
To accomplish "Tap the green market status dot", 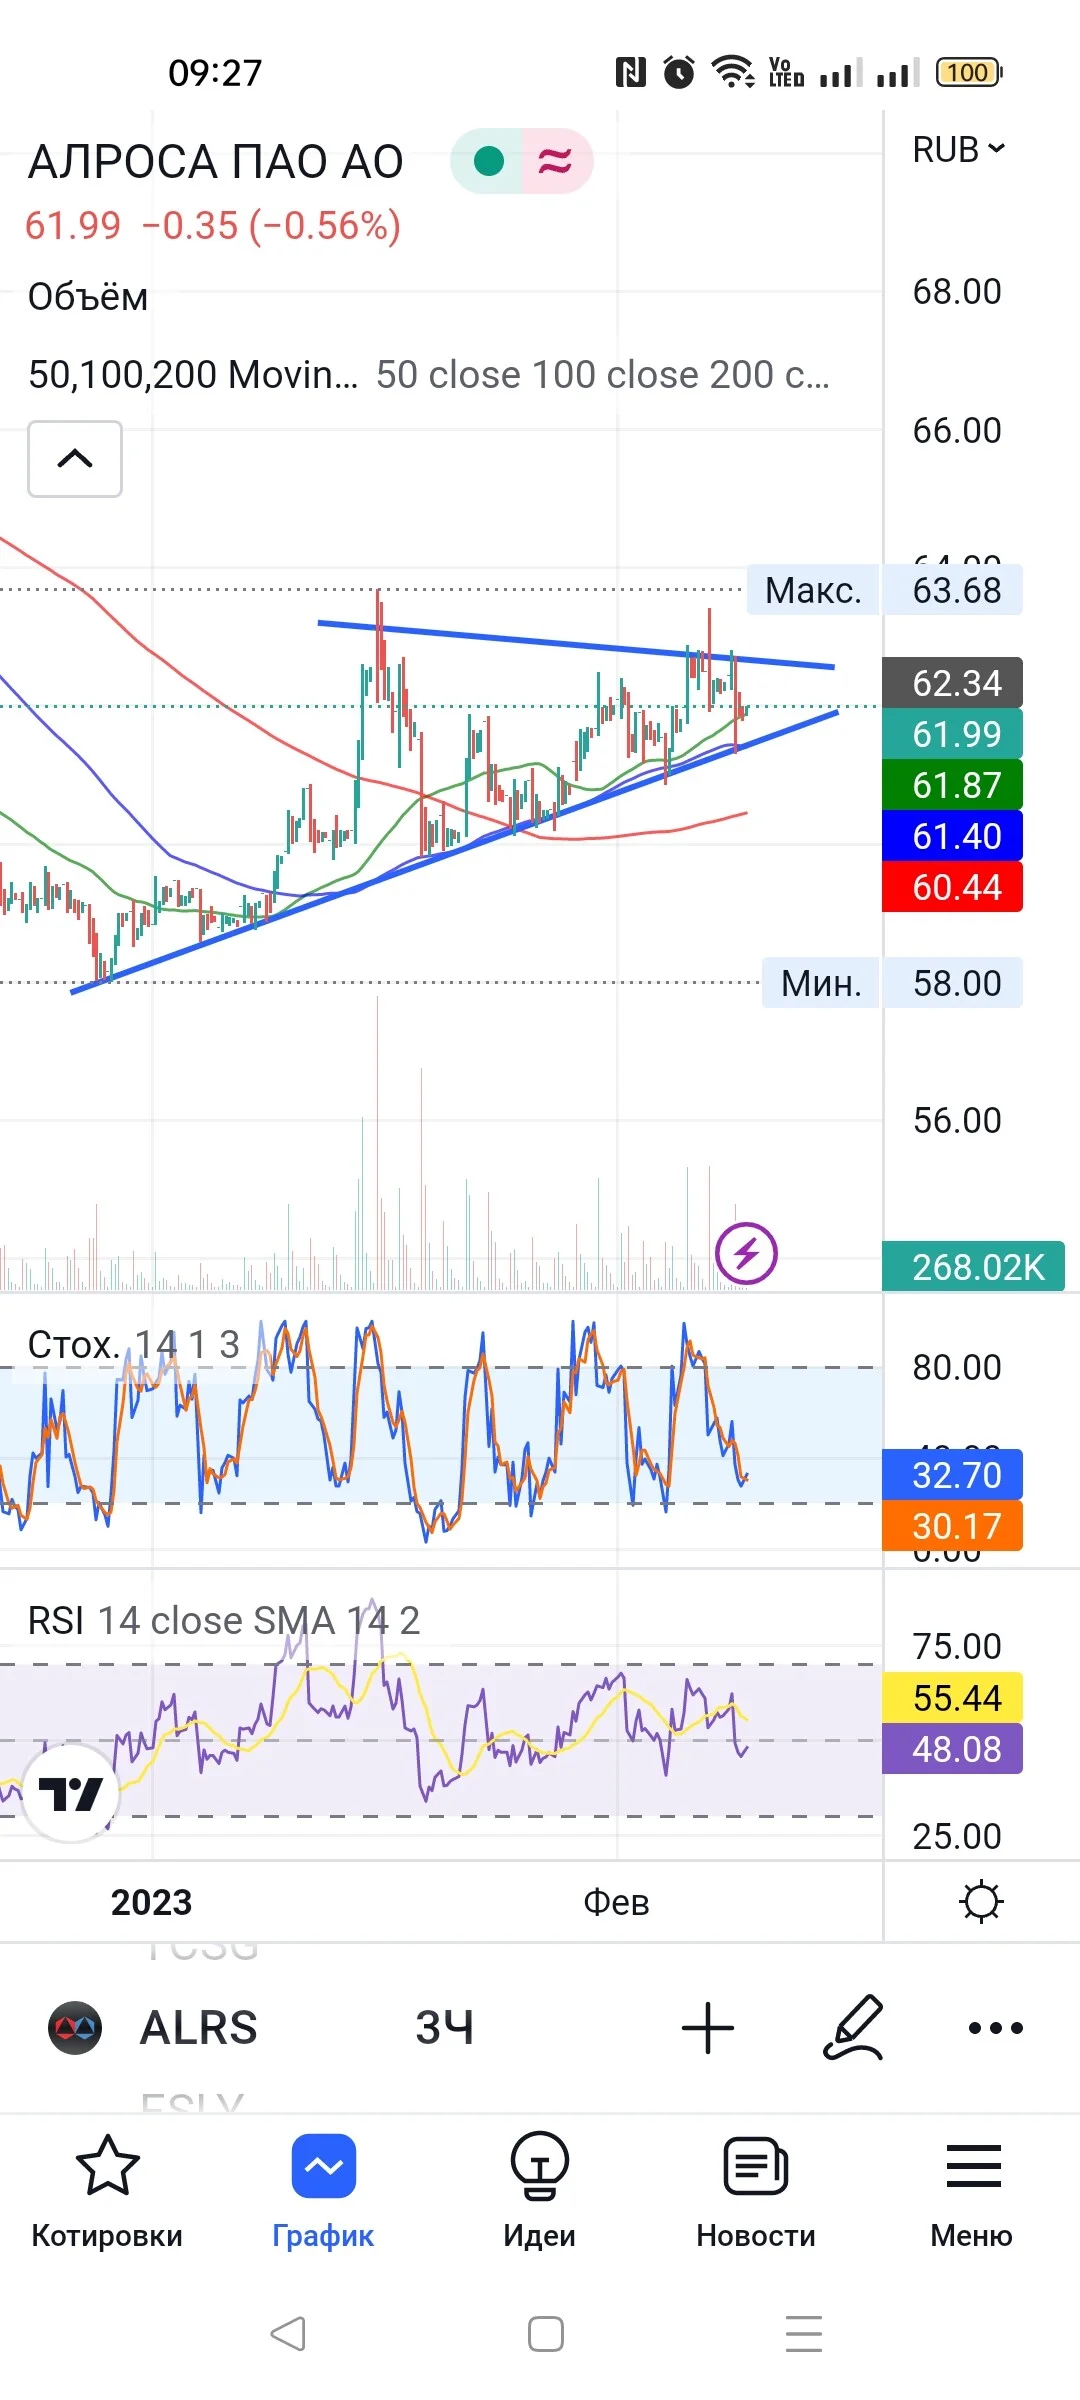I will click(x=488, y=161).
